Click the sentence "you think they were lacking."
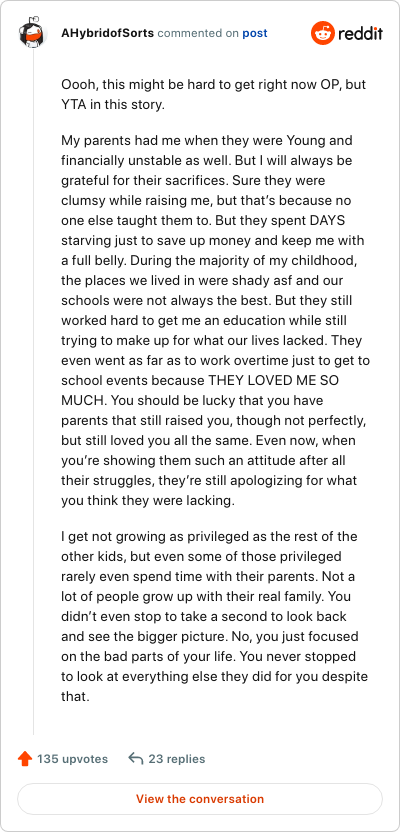Screen dimensions: 400x832 coord(147,501)
